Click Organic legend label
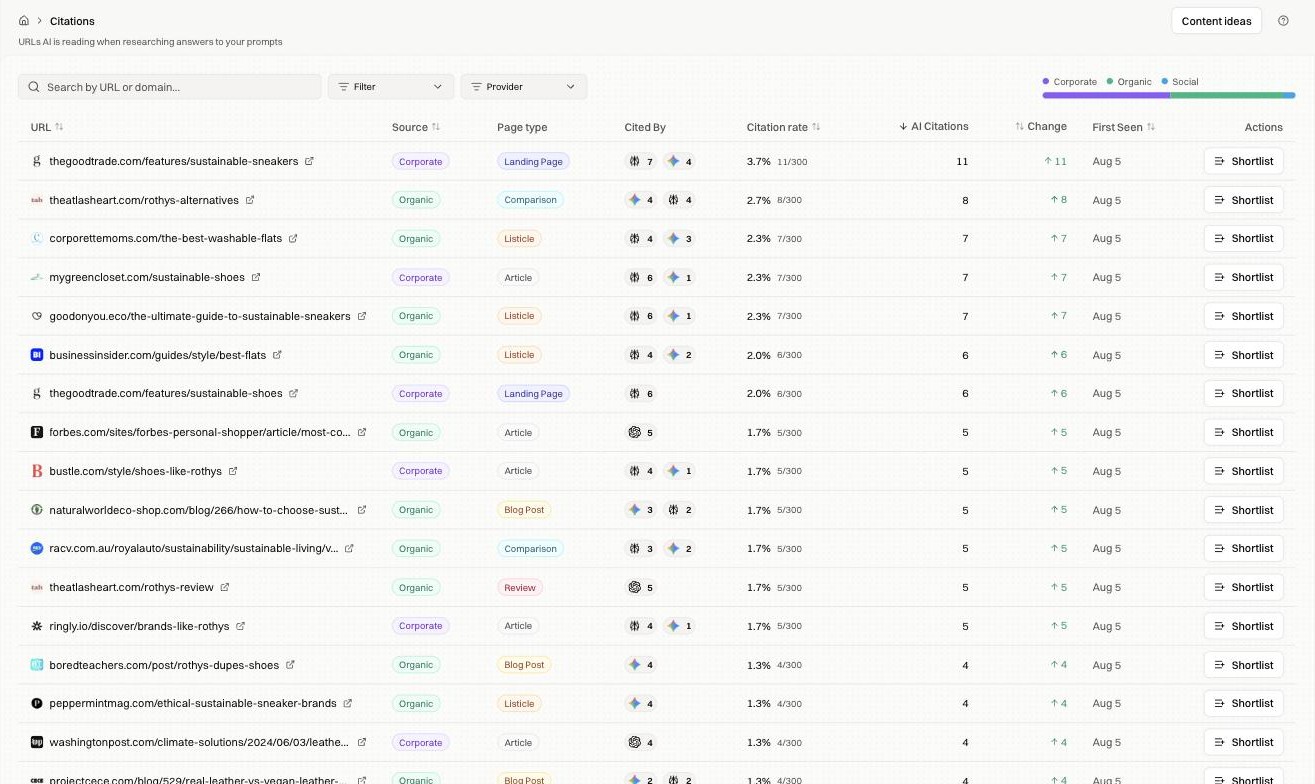This screenshot has height=784, width=1315. [1134, 82]
